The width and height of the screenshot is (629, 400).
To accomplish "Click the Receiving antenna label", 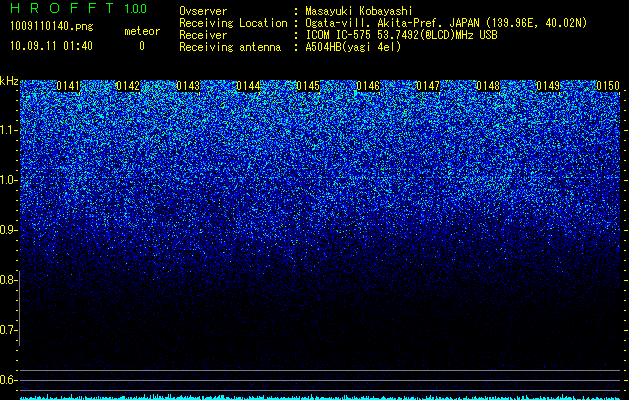I will pyautogui.click(x=230, y=47).
